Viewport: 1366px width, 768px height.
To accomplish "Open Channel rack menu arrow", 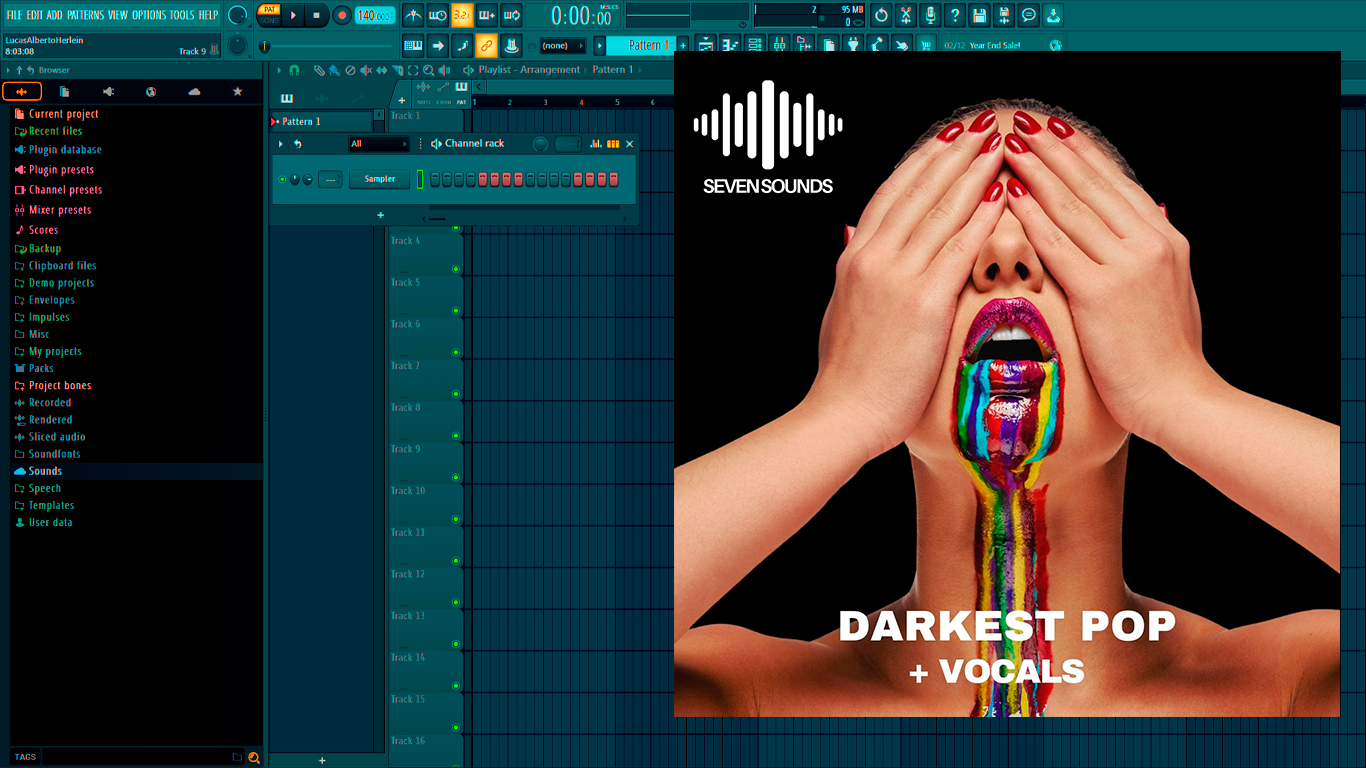I will click(281, 144).
